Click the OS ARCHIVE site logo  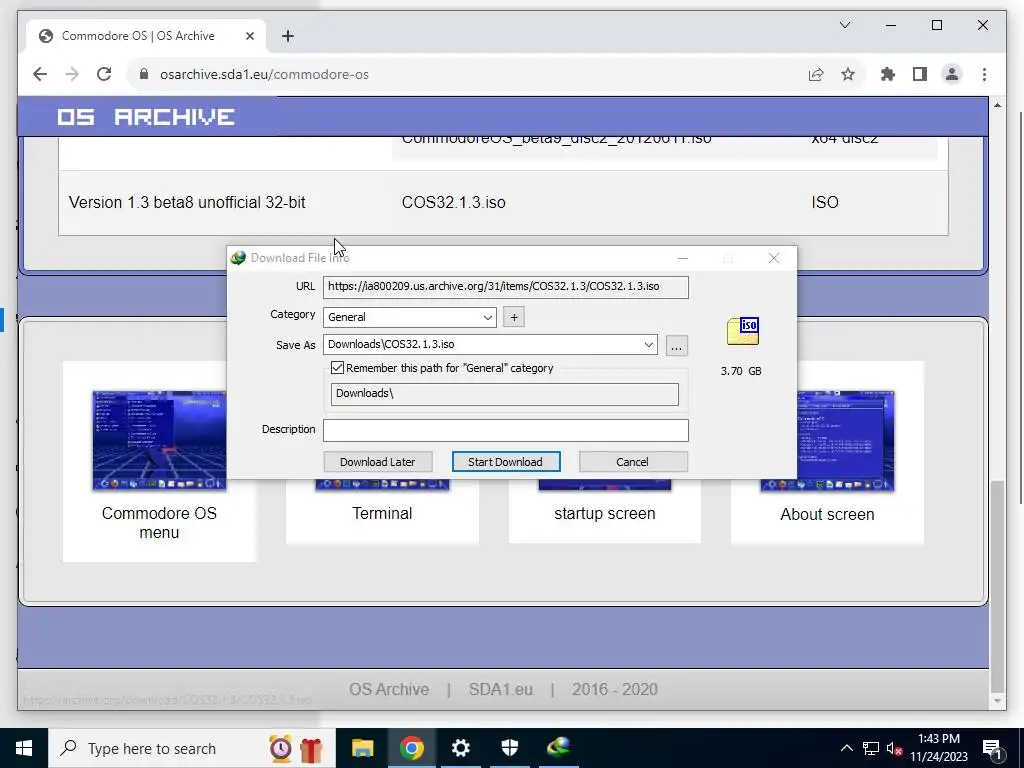click(146, 117)
